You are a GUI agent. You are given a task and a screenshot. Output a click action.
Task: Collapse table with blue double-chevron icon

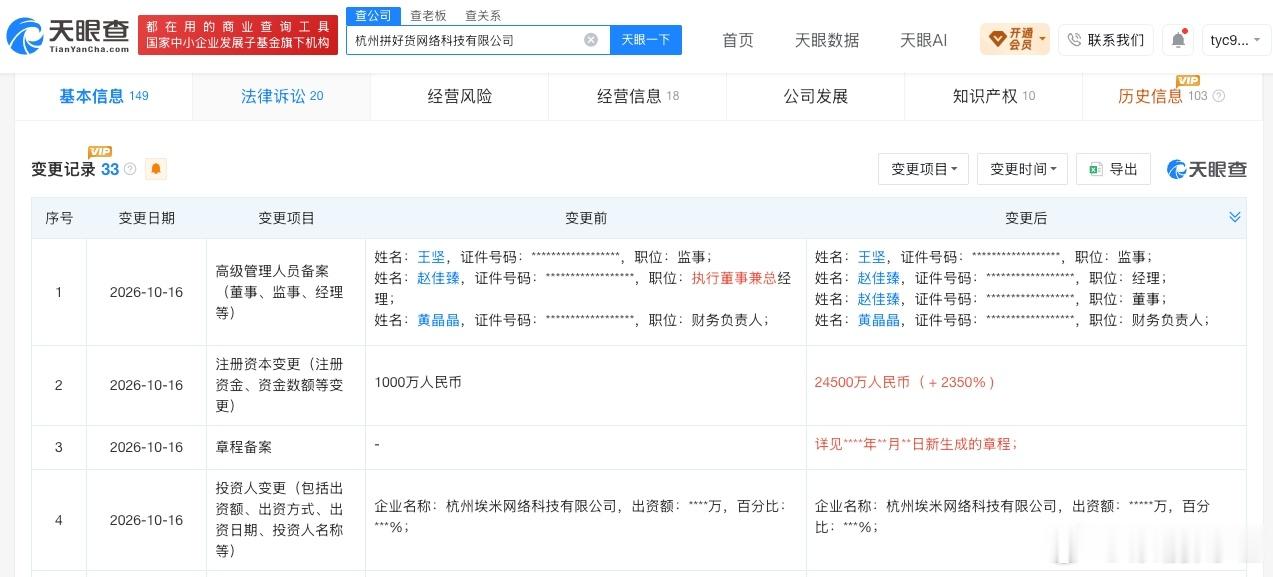point(1235,217)
